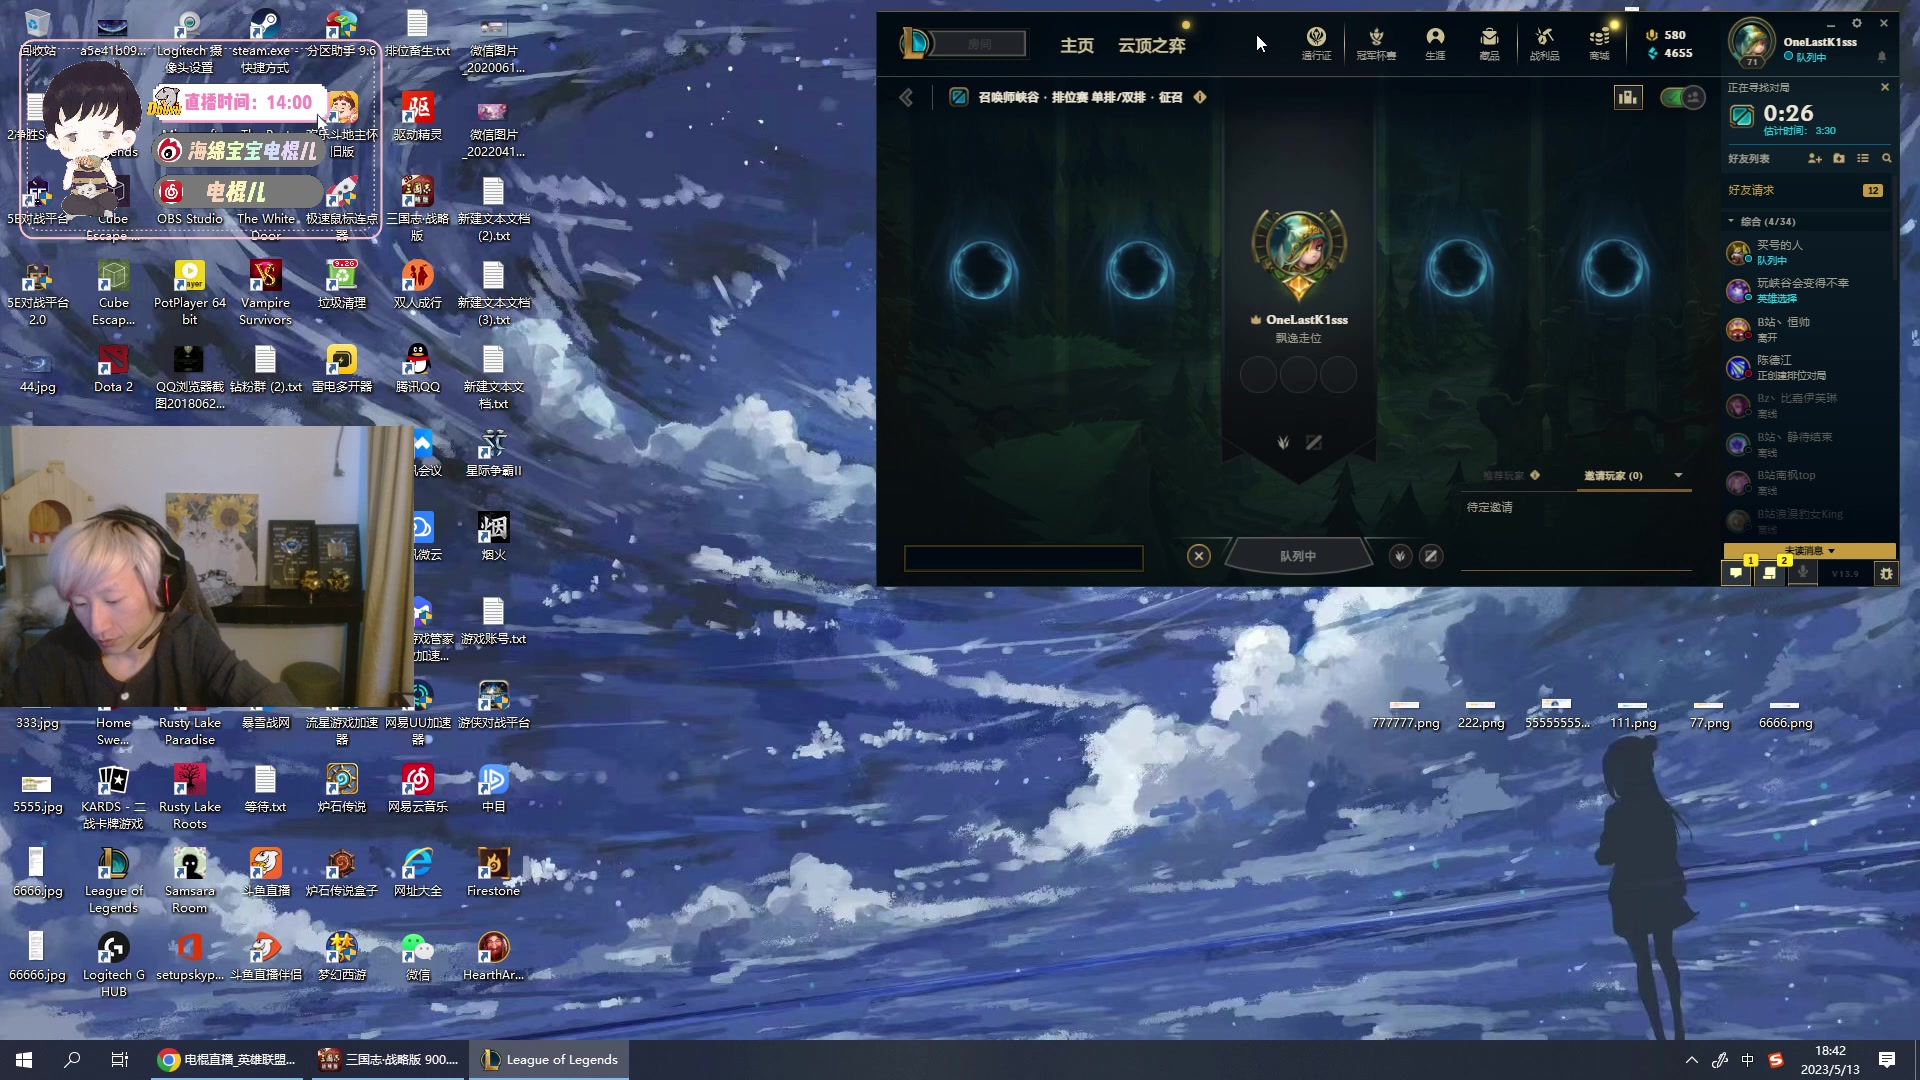
Task: Select the 邀请玩家 (0) tab
Action: (x=1613, y=476)
